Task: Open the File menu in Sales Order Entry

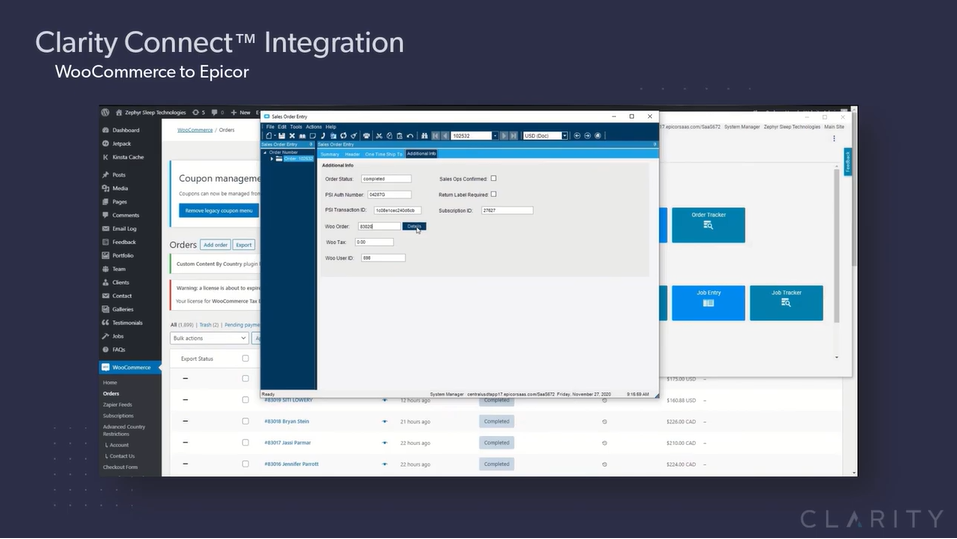Action: 270,126
